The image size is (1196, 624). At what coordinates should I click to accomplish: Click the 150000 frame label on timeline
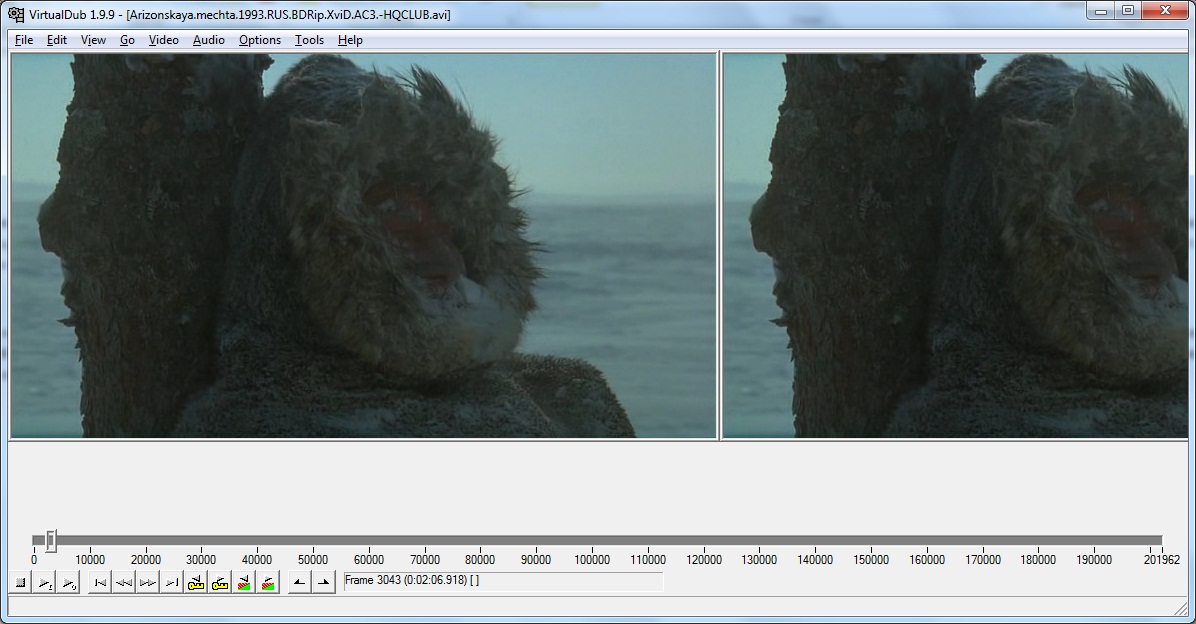tap(871, 559)
